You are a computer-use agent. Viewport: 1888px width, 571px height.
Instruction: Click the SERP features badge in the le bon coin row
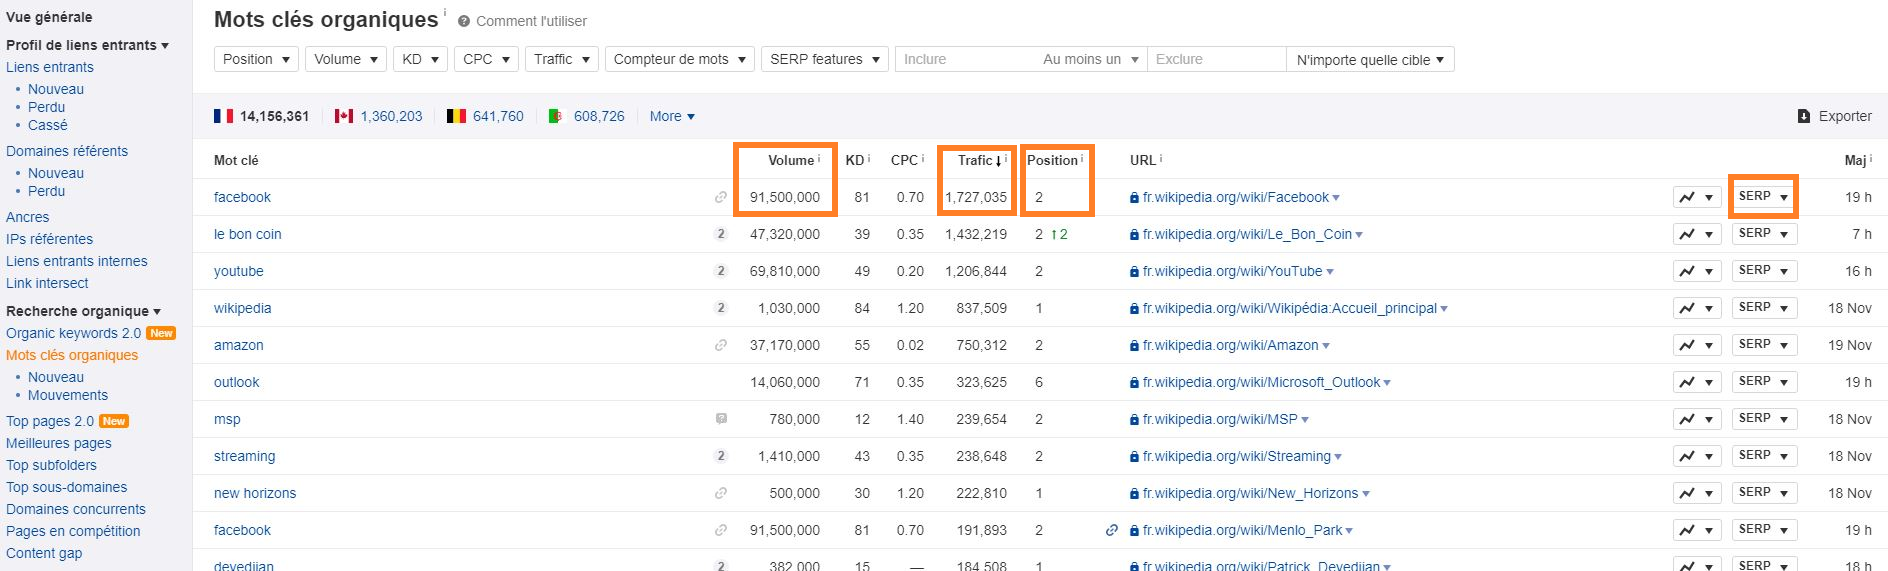721,234
